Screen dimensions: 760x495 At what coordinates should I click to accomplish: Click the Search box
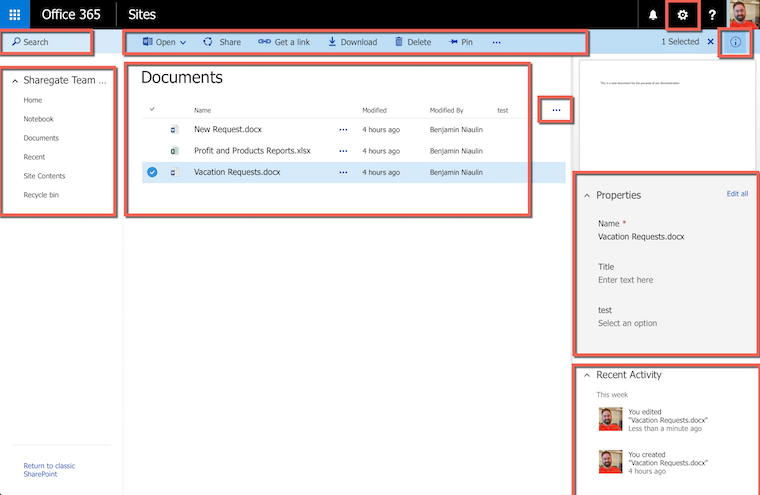47,42
